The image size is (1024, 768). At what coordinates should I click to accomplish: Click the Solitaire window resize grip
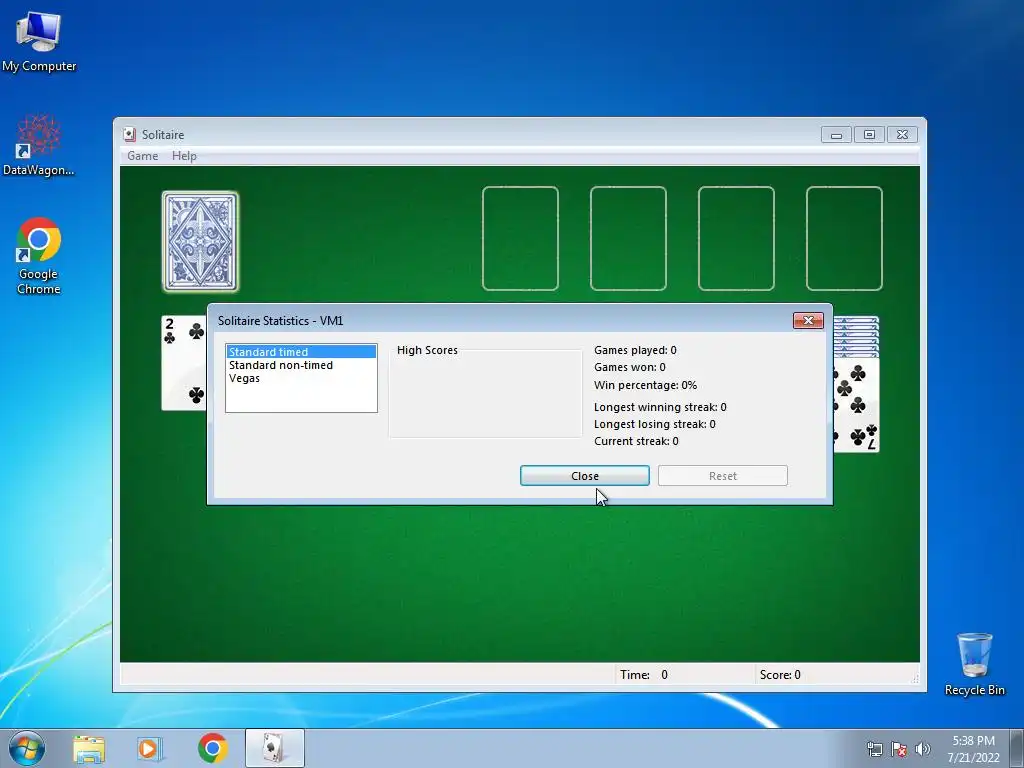tap(914, 679)
